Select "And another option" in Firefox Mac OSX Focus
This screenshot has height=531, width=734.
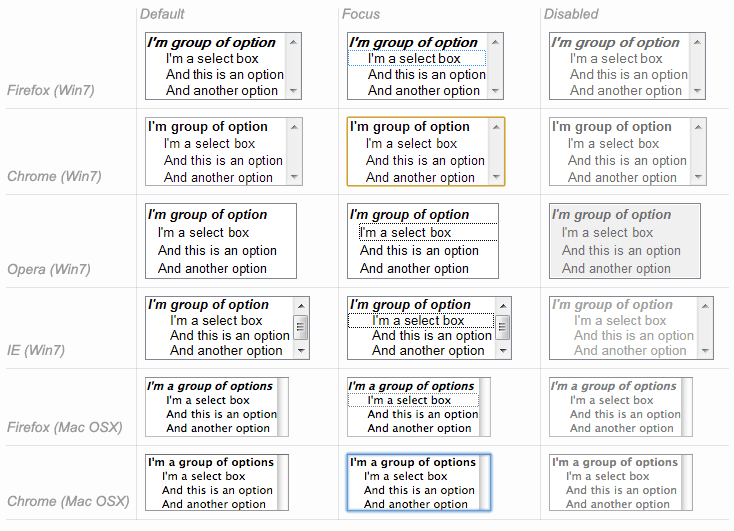[419, 428]
